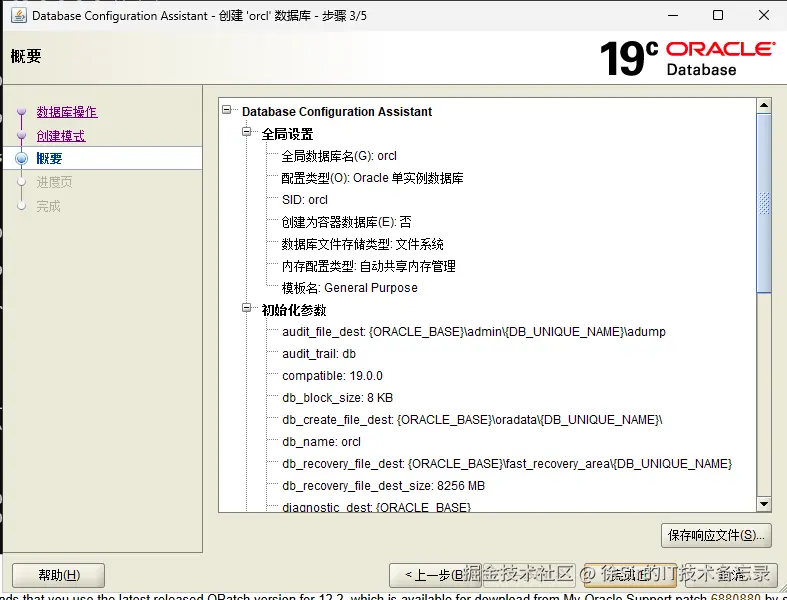Select the 创建为容器数据库(E): 否 row
787x600 pixels.
[x=346, y=222]
